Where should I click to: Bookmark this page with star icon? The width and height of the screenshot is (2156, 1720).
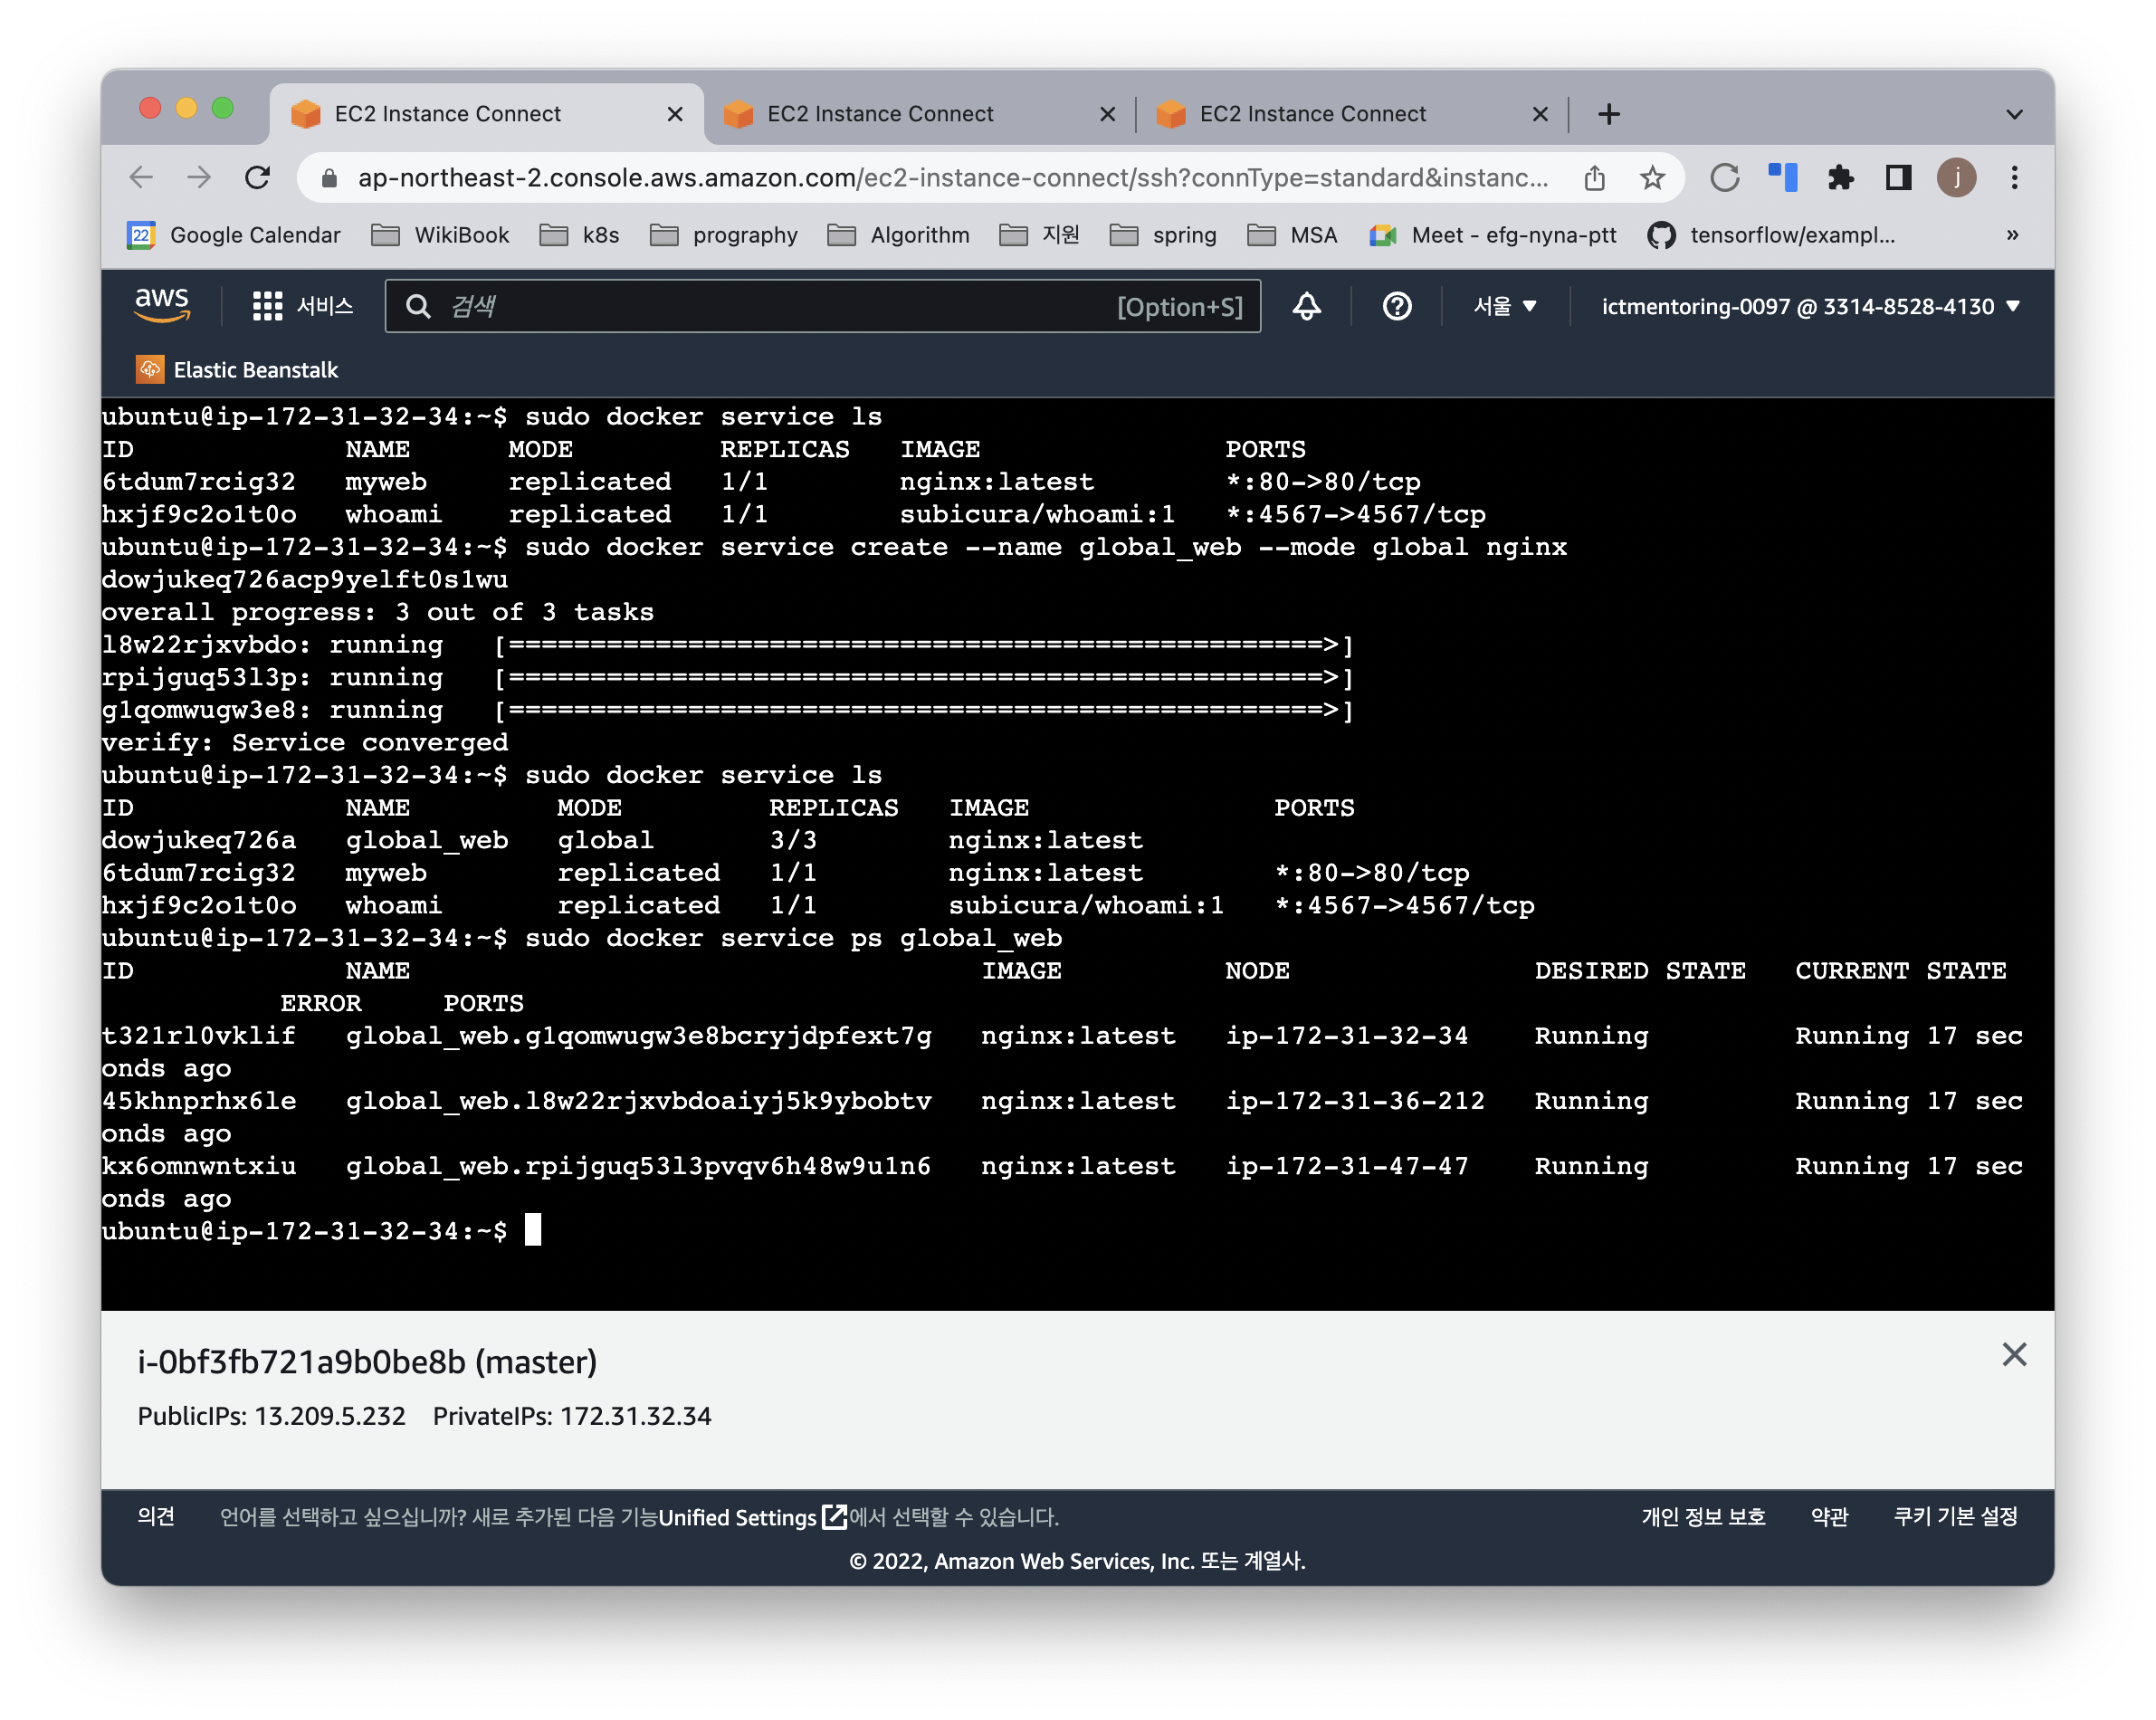[x=1652, y=178]
